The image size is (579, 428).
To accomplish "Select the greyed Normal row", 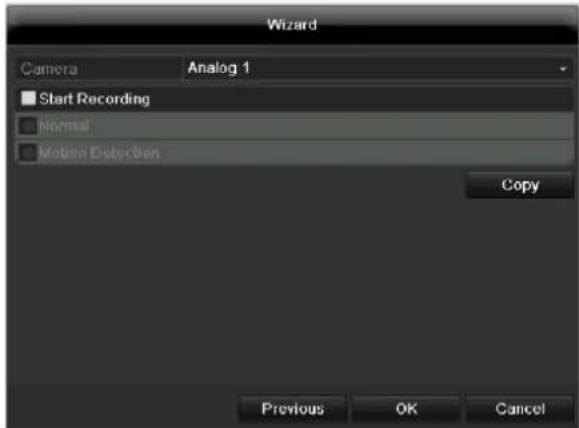I will [x=294, y=126].
